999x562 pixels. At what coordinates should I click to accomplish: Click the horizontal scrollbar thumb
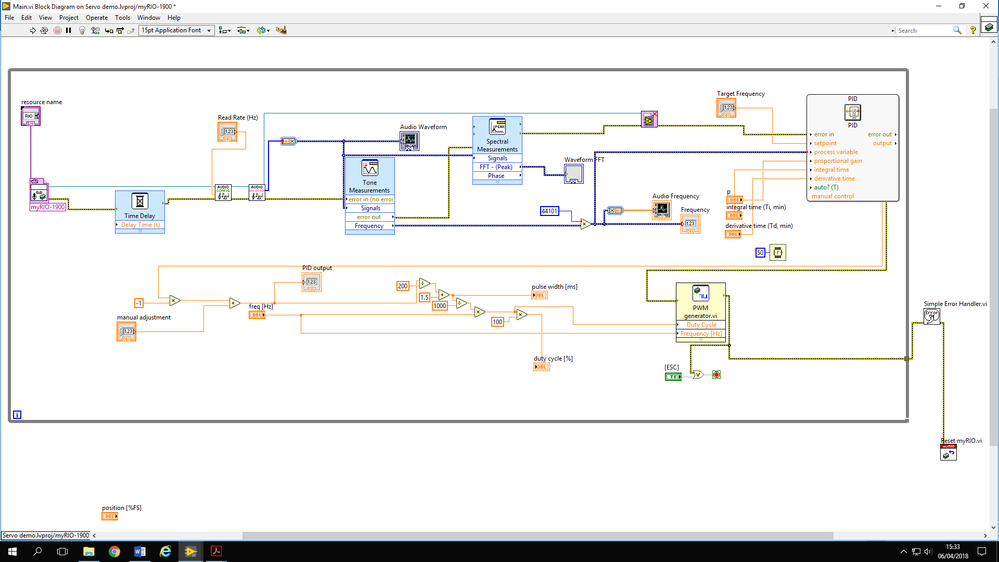(537, 536)
